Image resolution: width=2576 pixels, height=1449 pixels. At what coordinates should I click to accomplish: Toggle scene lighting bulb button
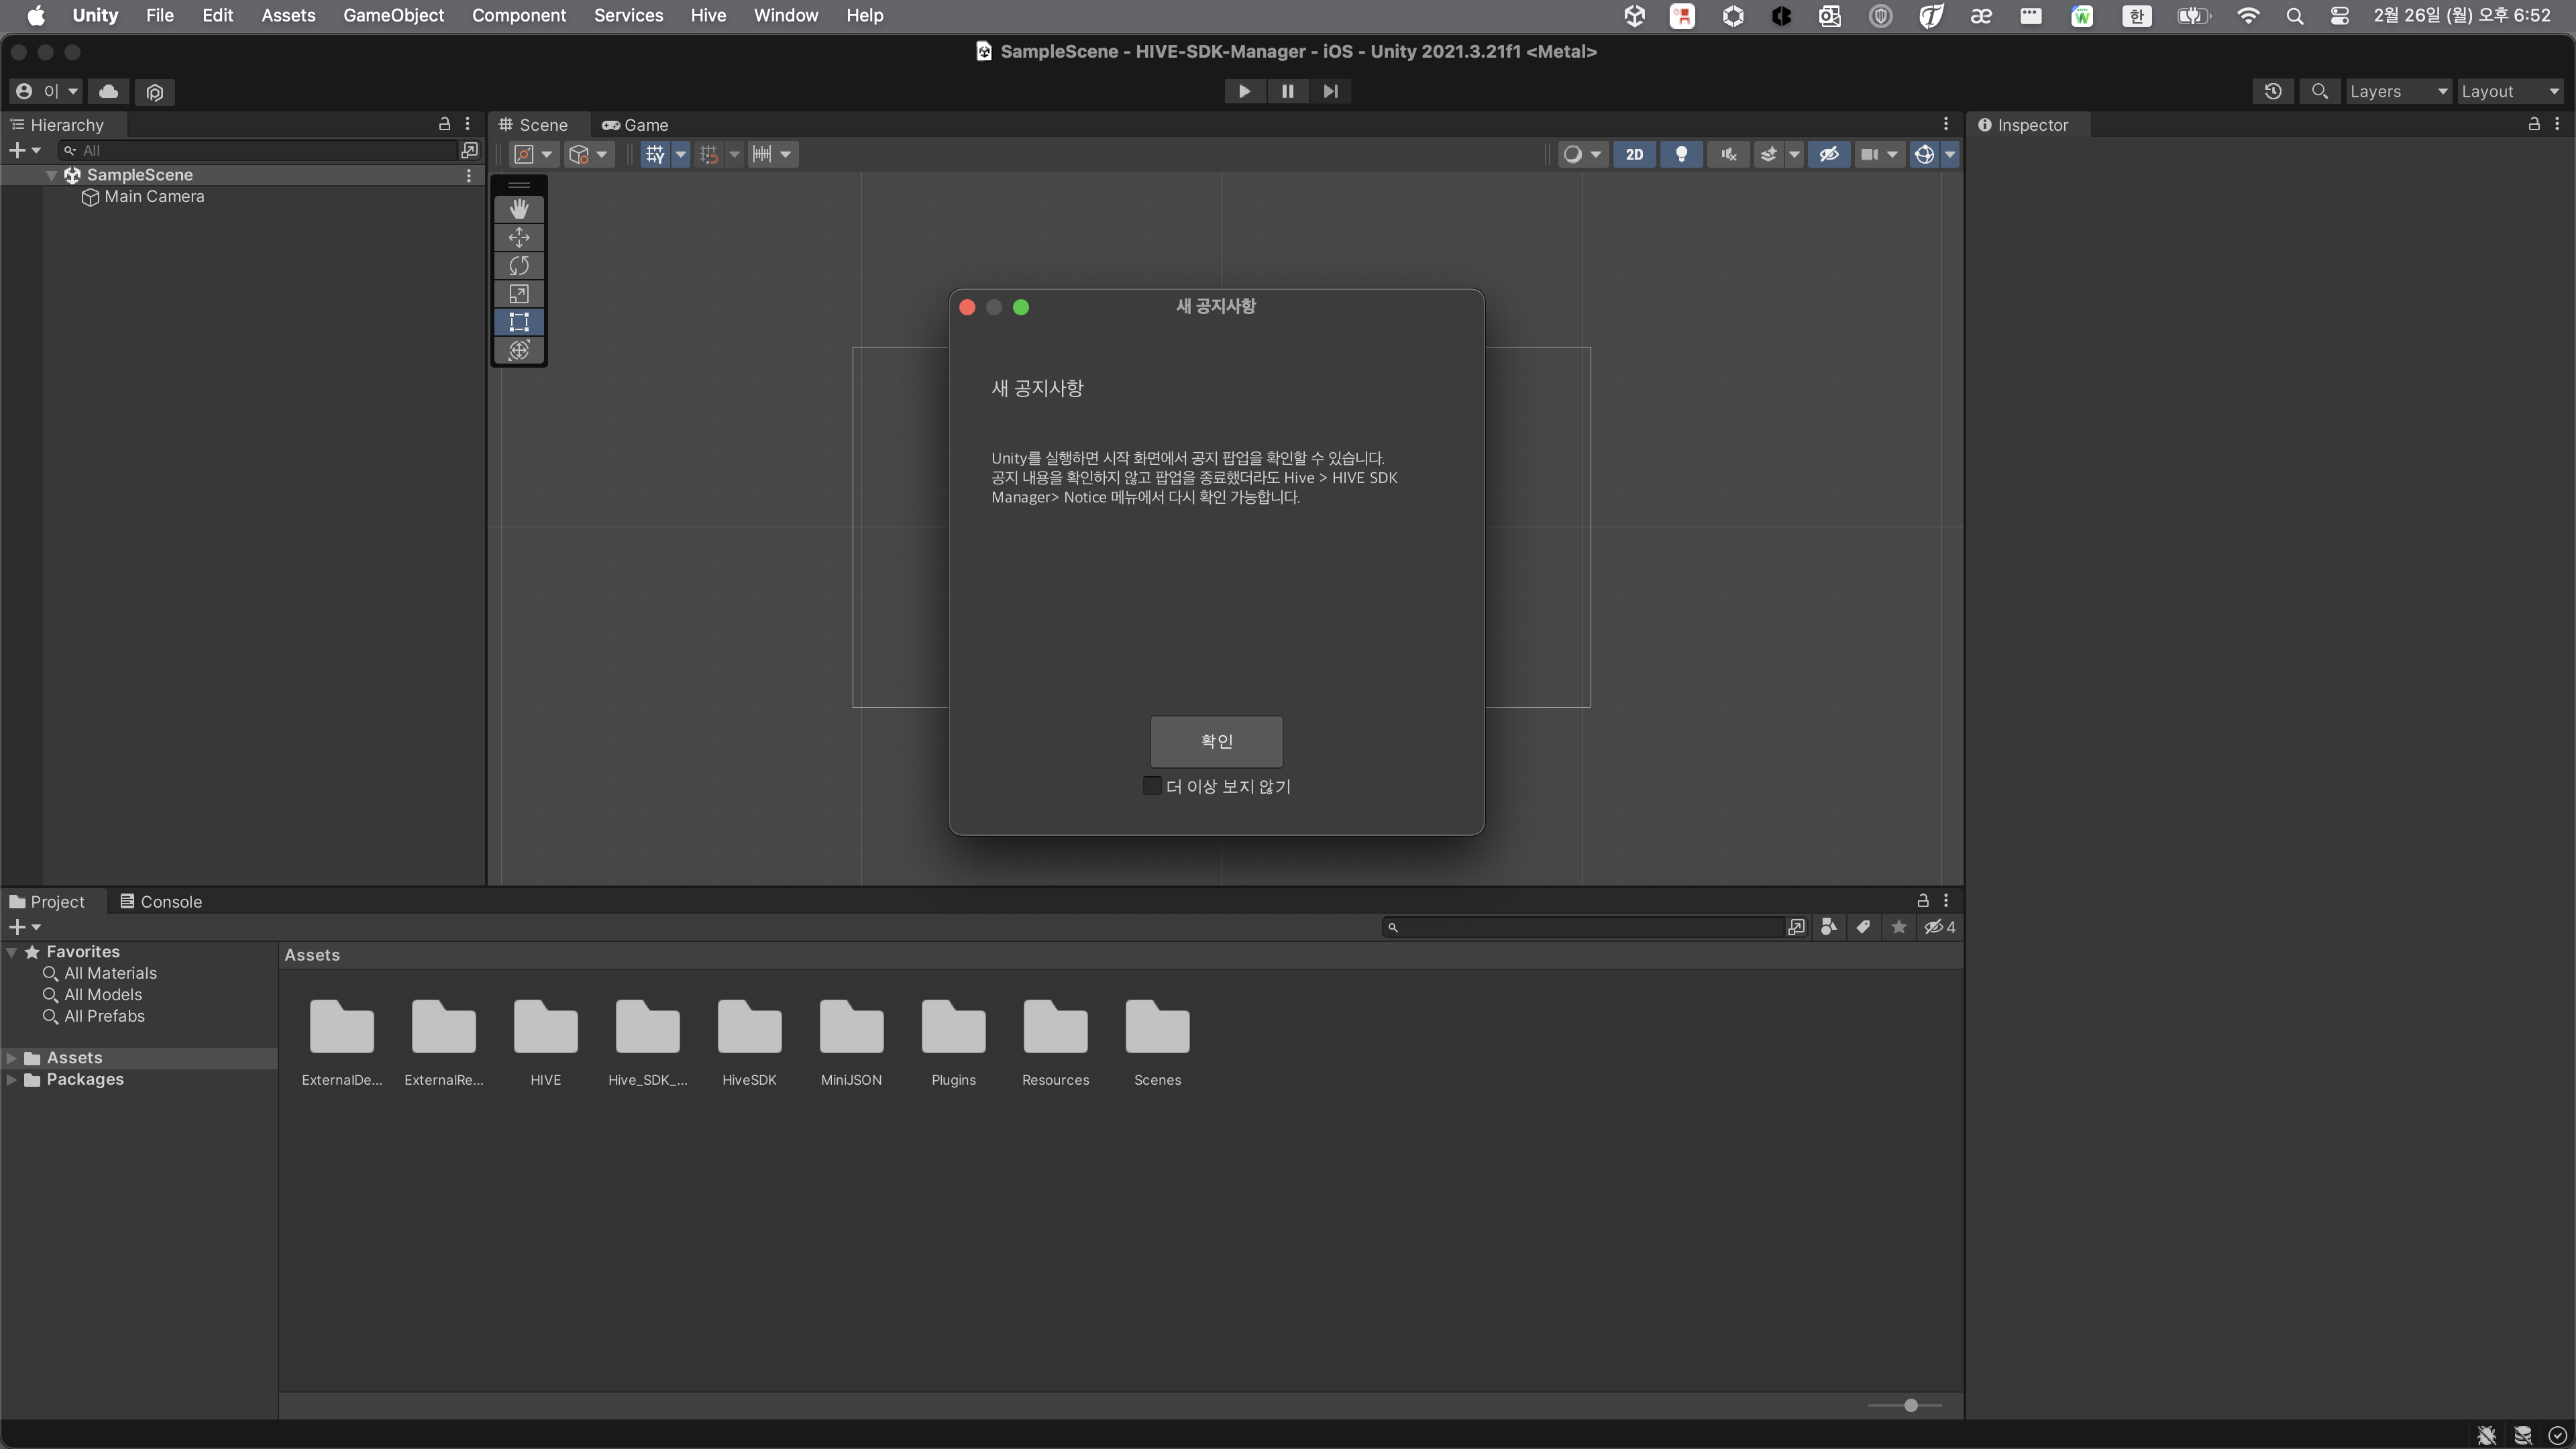(1681, 154)
